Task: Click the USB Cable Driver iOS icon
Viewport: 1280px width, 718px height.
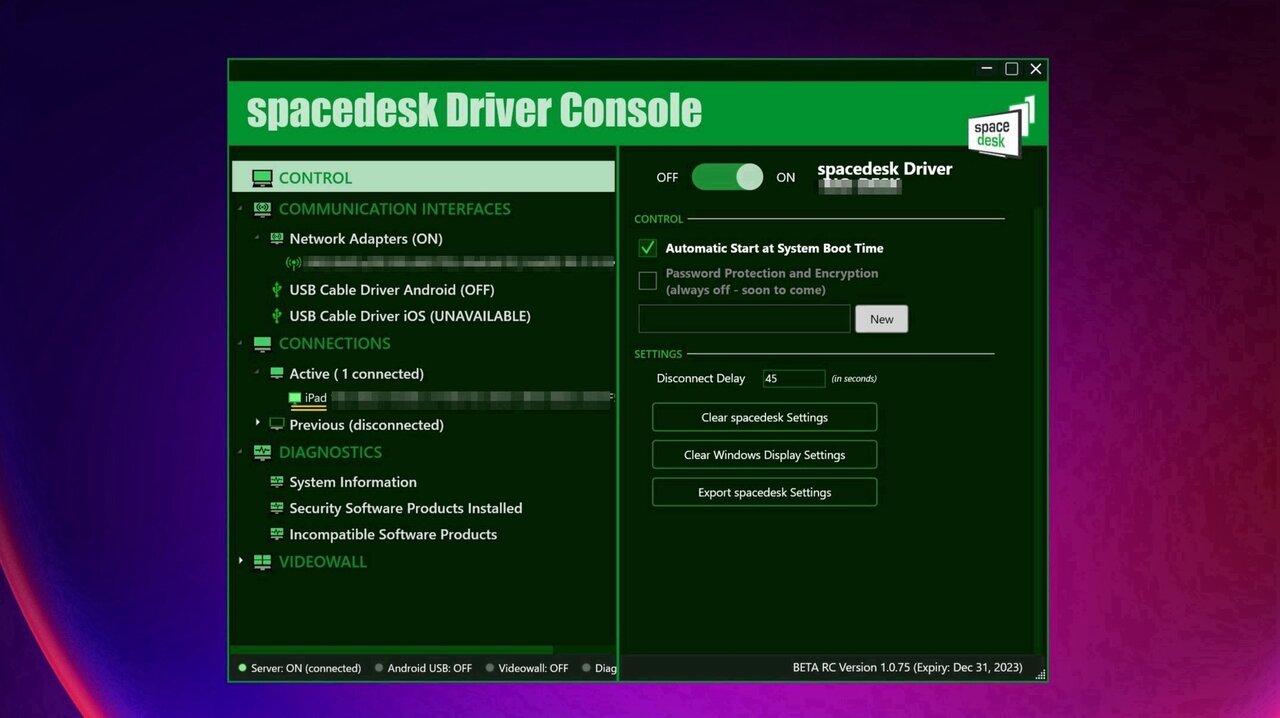Action: click(x=277, y=316)
